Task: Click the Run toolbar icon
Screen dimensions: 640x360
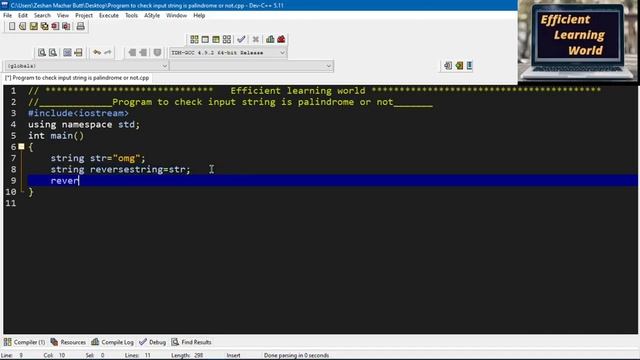Action: tap(205, 39)
